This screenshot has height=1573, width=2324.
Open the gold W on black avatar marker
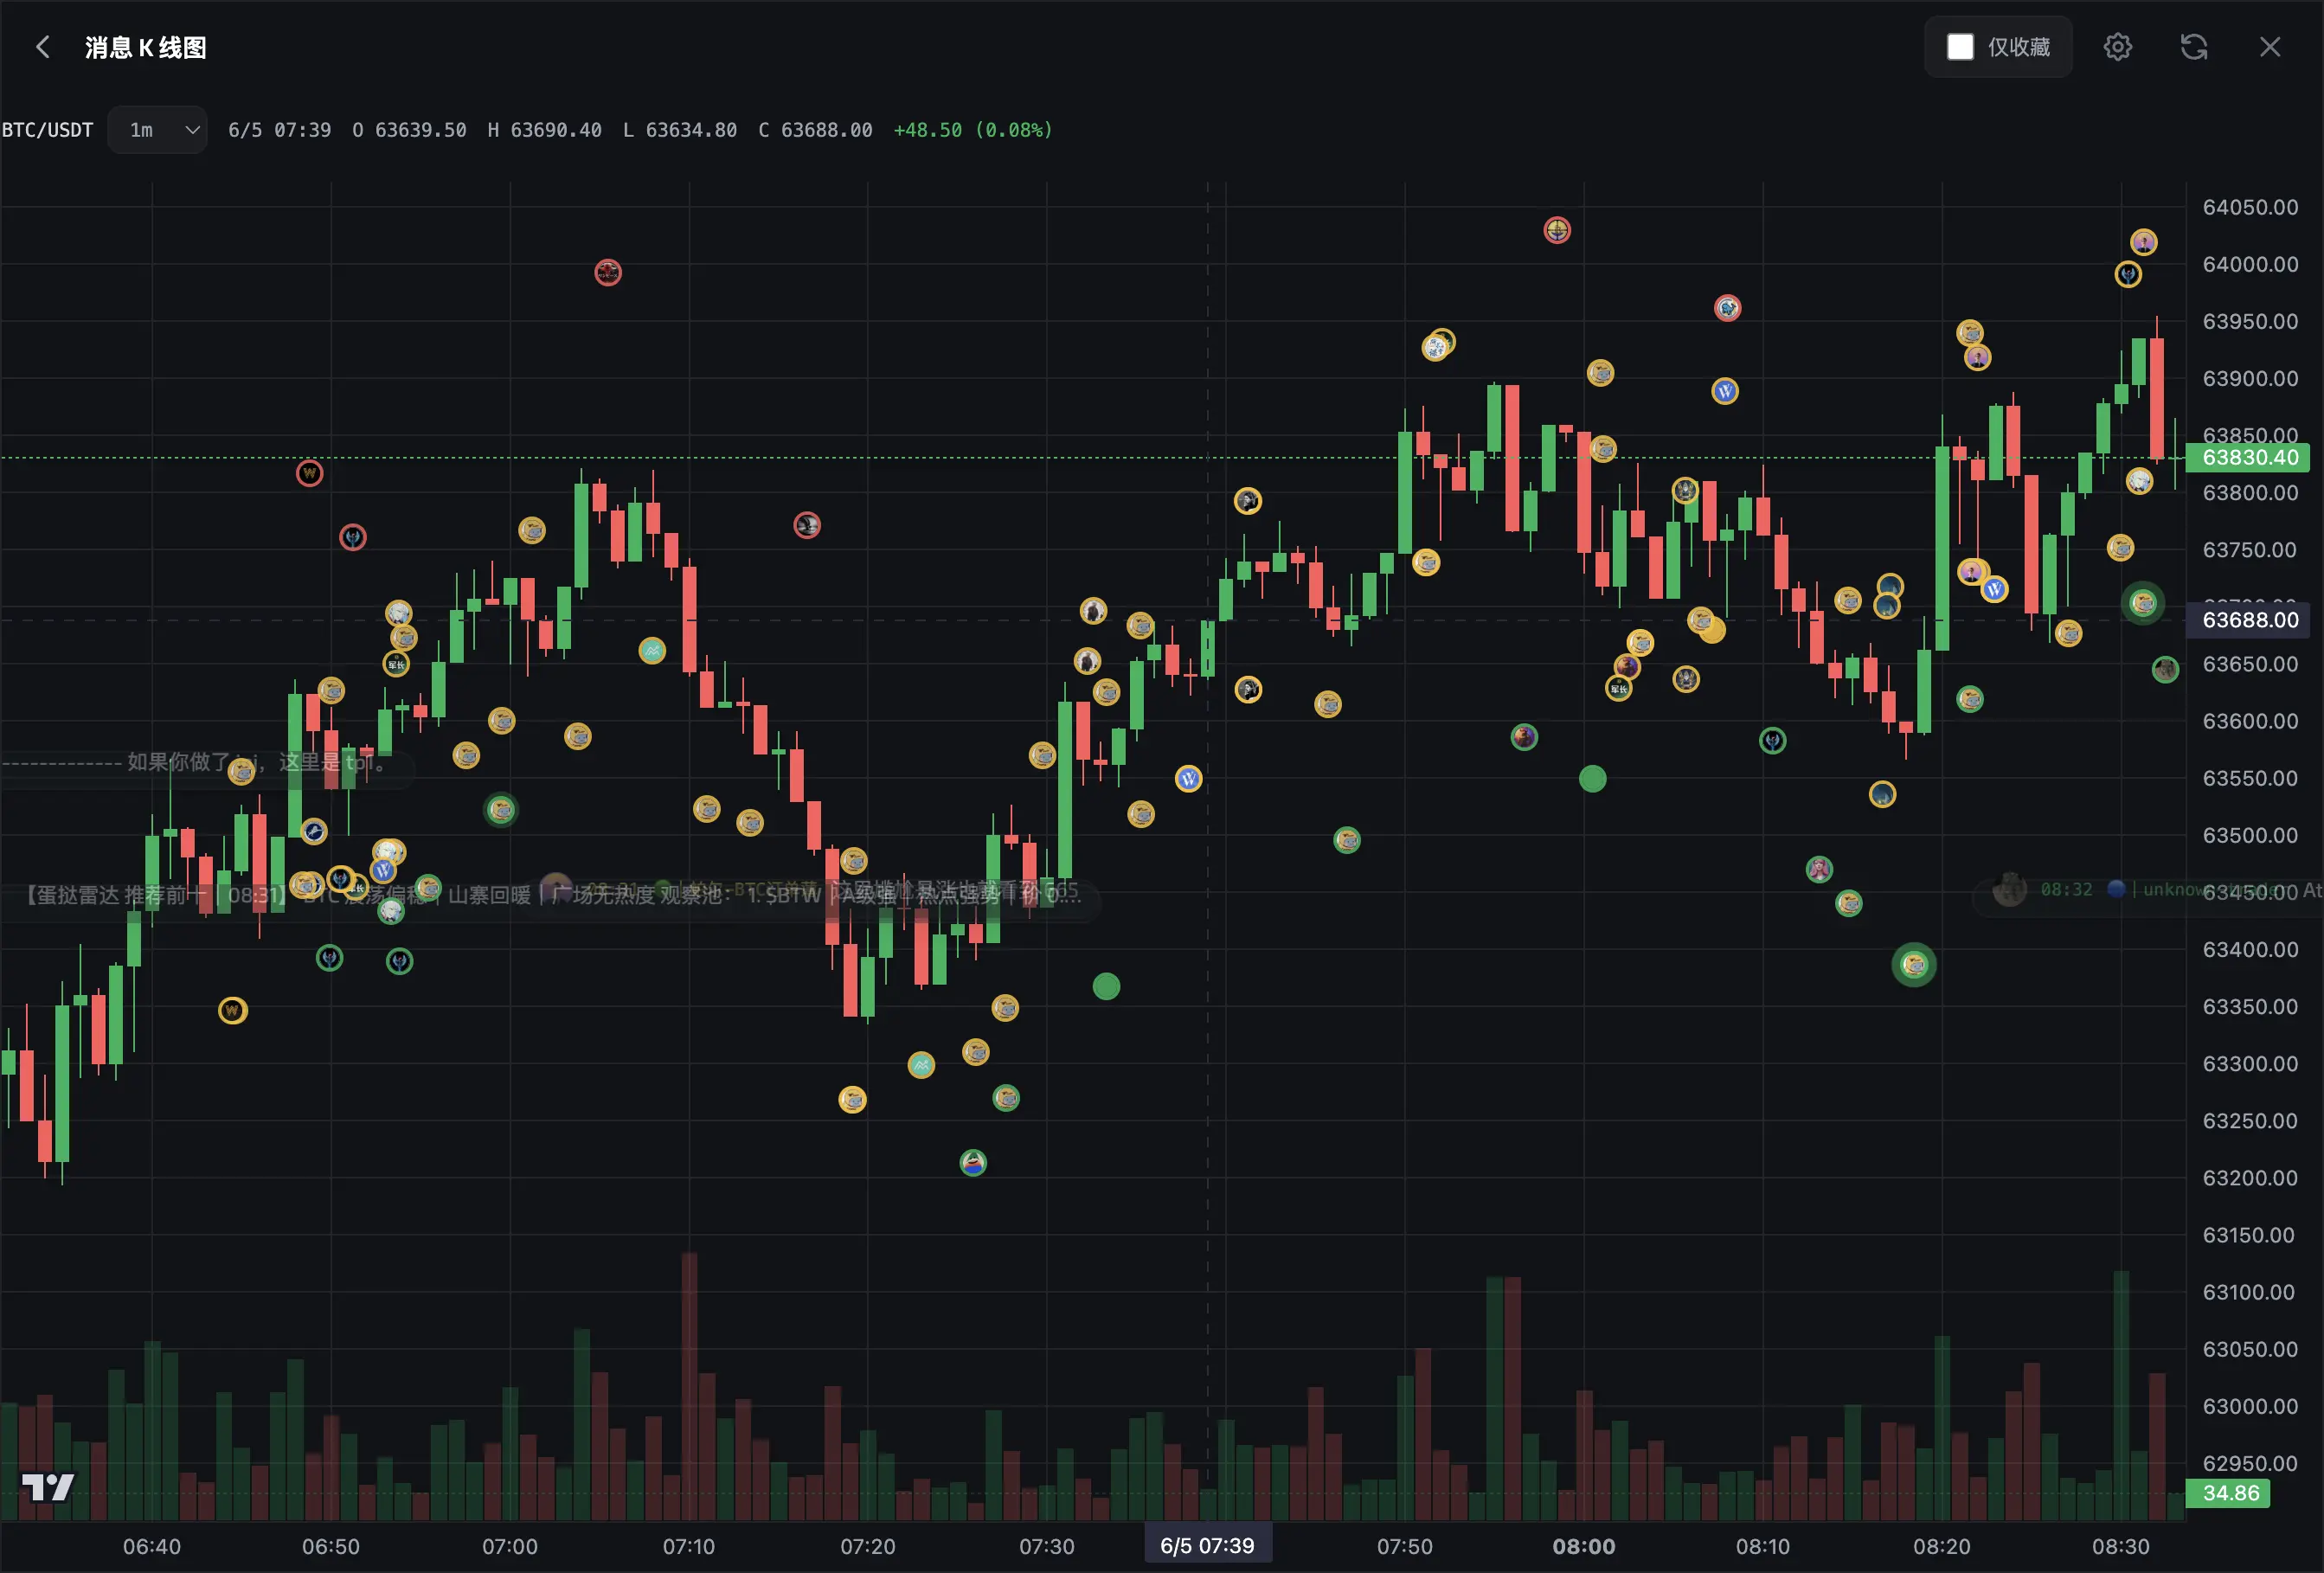(x=232, y=1011)
